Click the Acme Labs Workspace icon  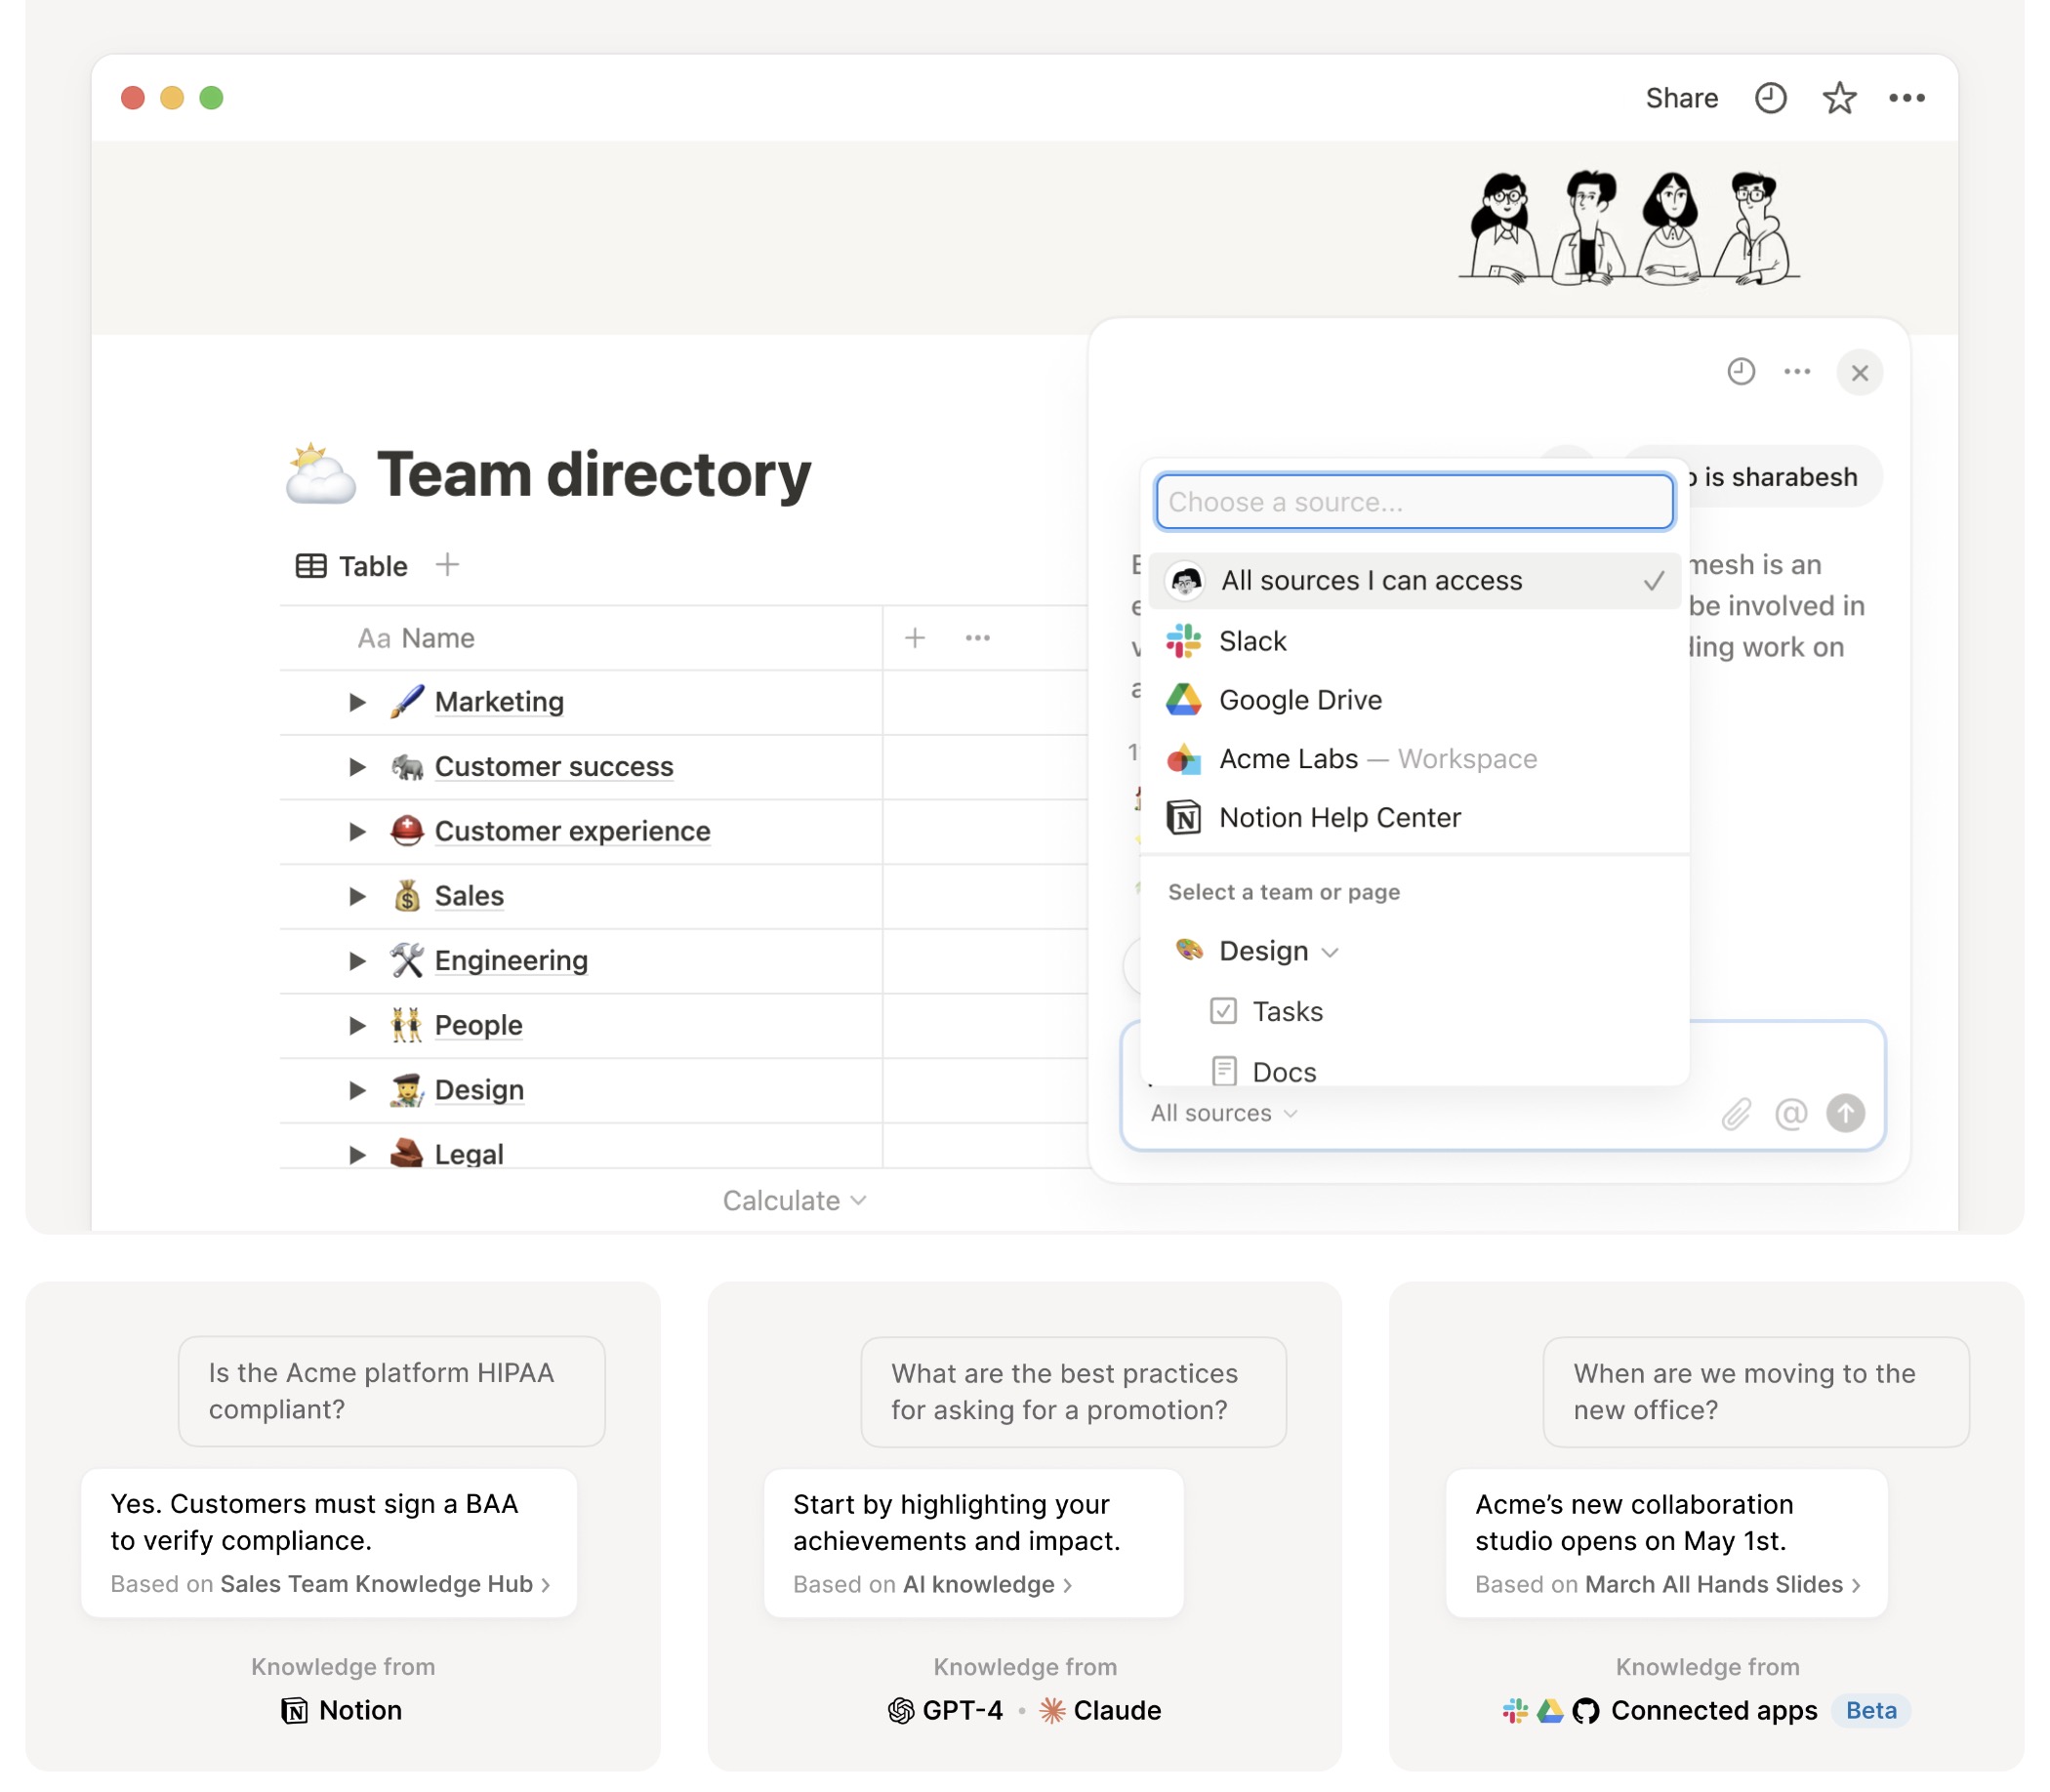click(x=1187, y=756)
